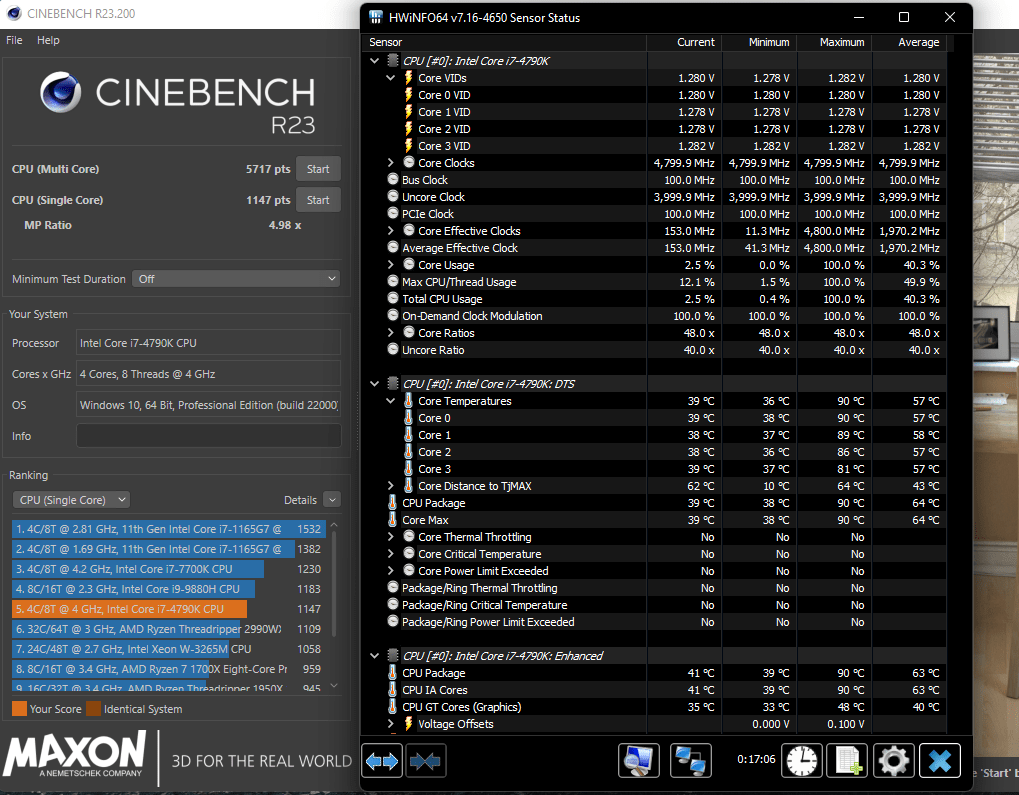The width and height of the screenshot is (1019, 795).
Task: Open the CPU (Single Core) ranking dropdown
Action: click(x=70, y=499)
